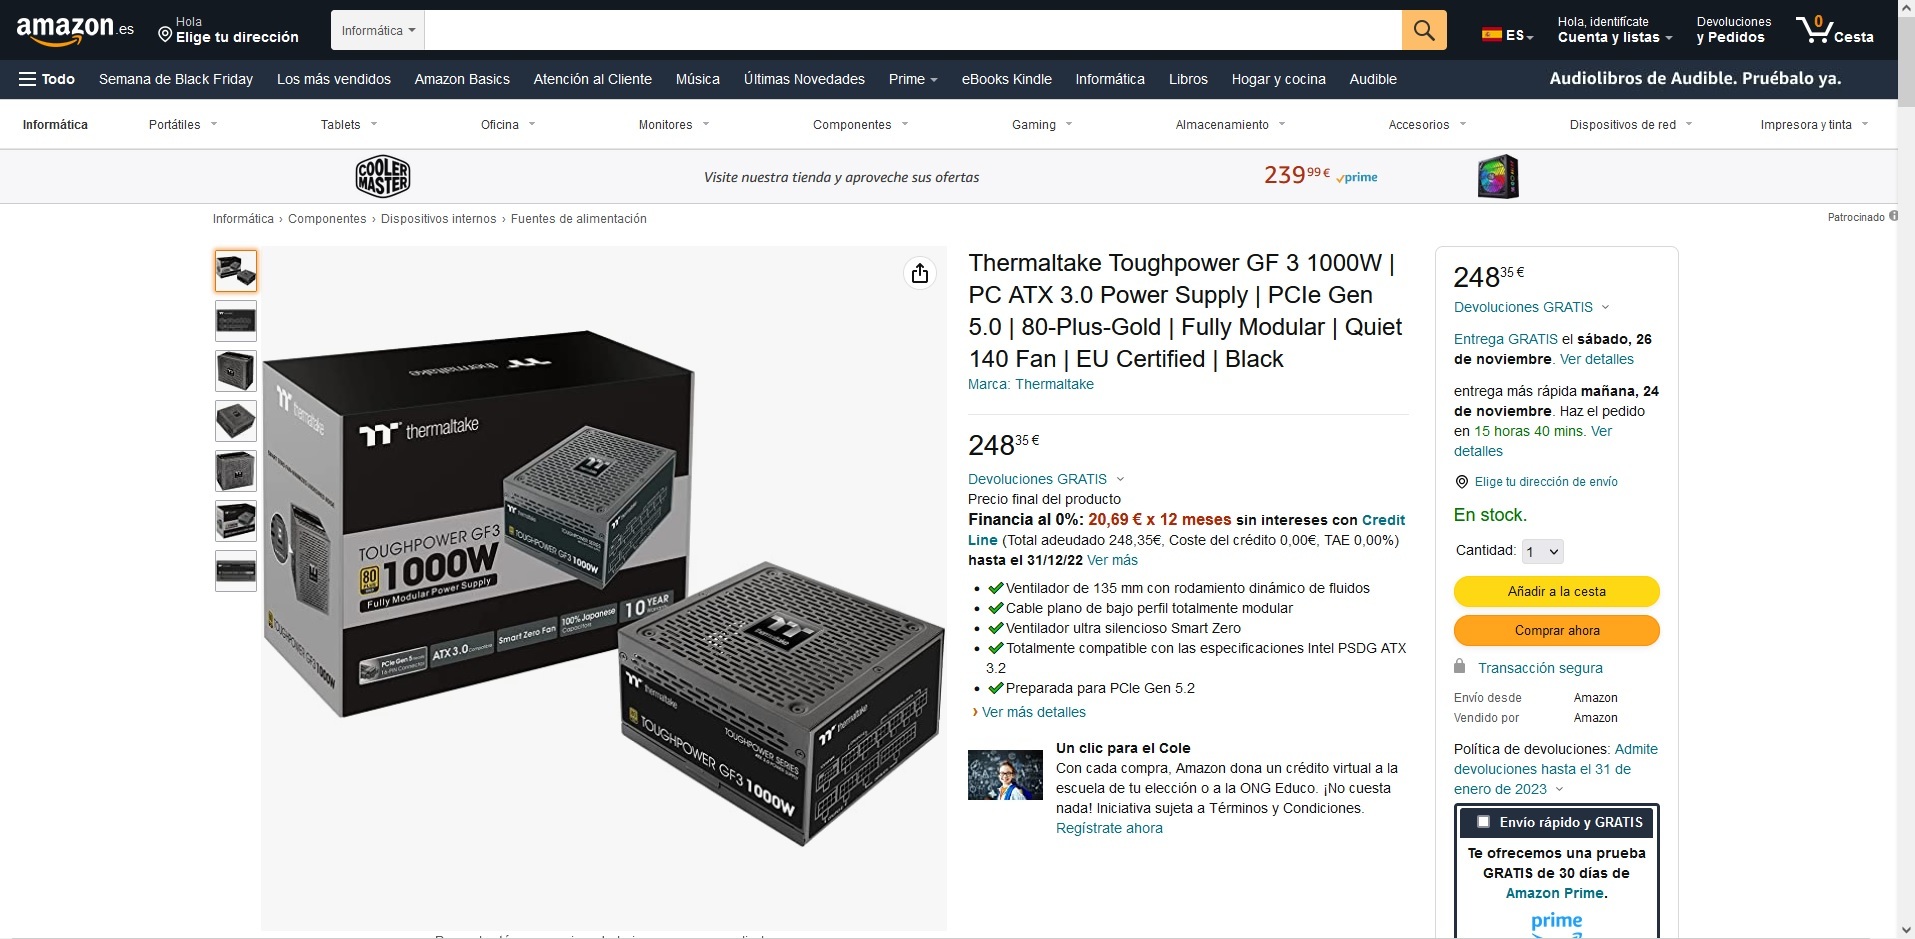Viewport: 1915px width, 939px height.
Task: Click the Cooler Master logo banner
Action: (383, 177)
